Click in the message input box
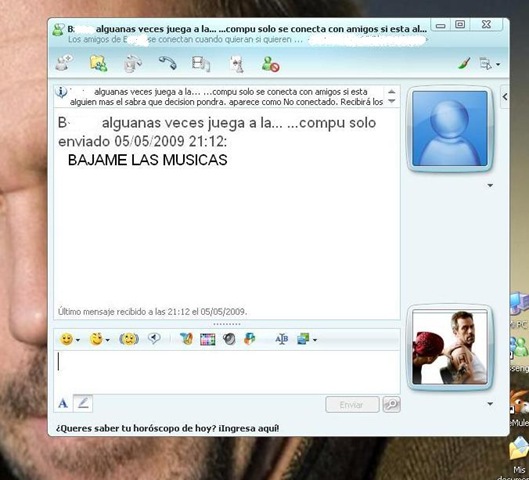 (227, 371)
